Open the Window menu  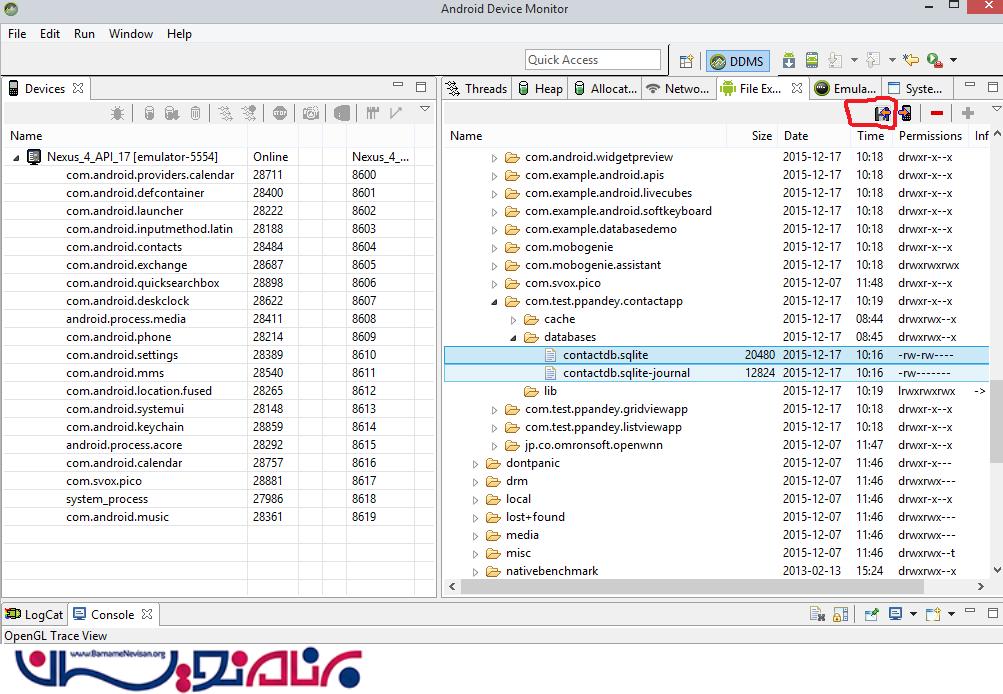tap(130, 33)
